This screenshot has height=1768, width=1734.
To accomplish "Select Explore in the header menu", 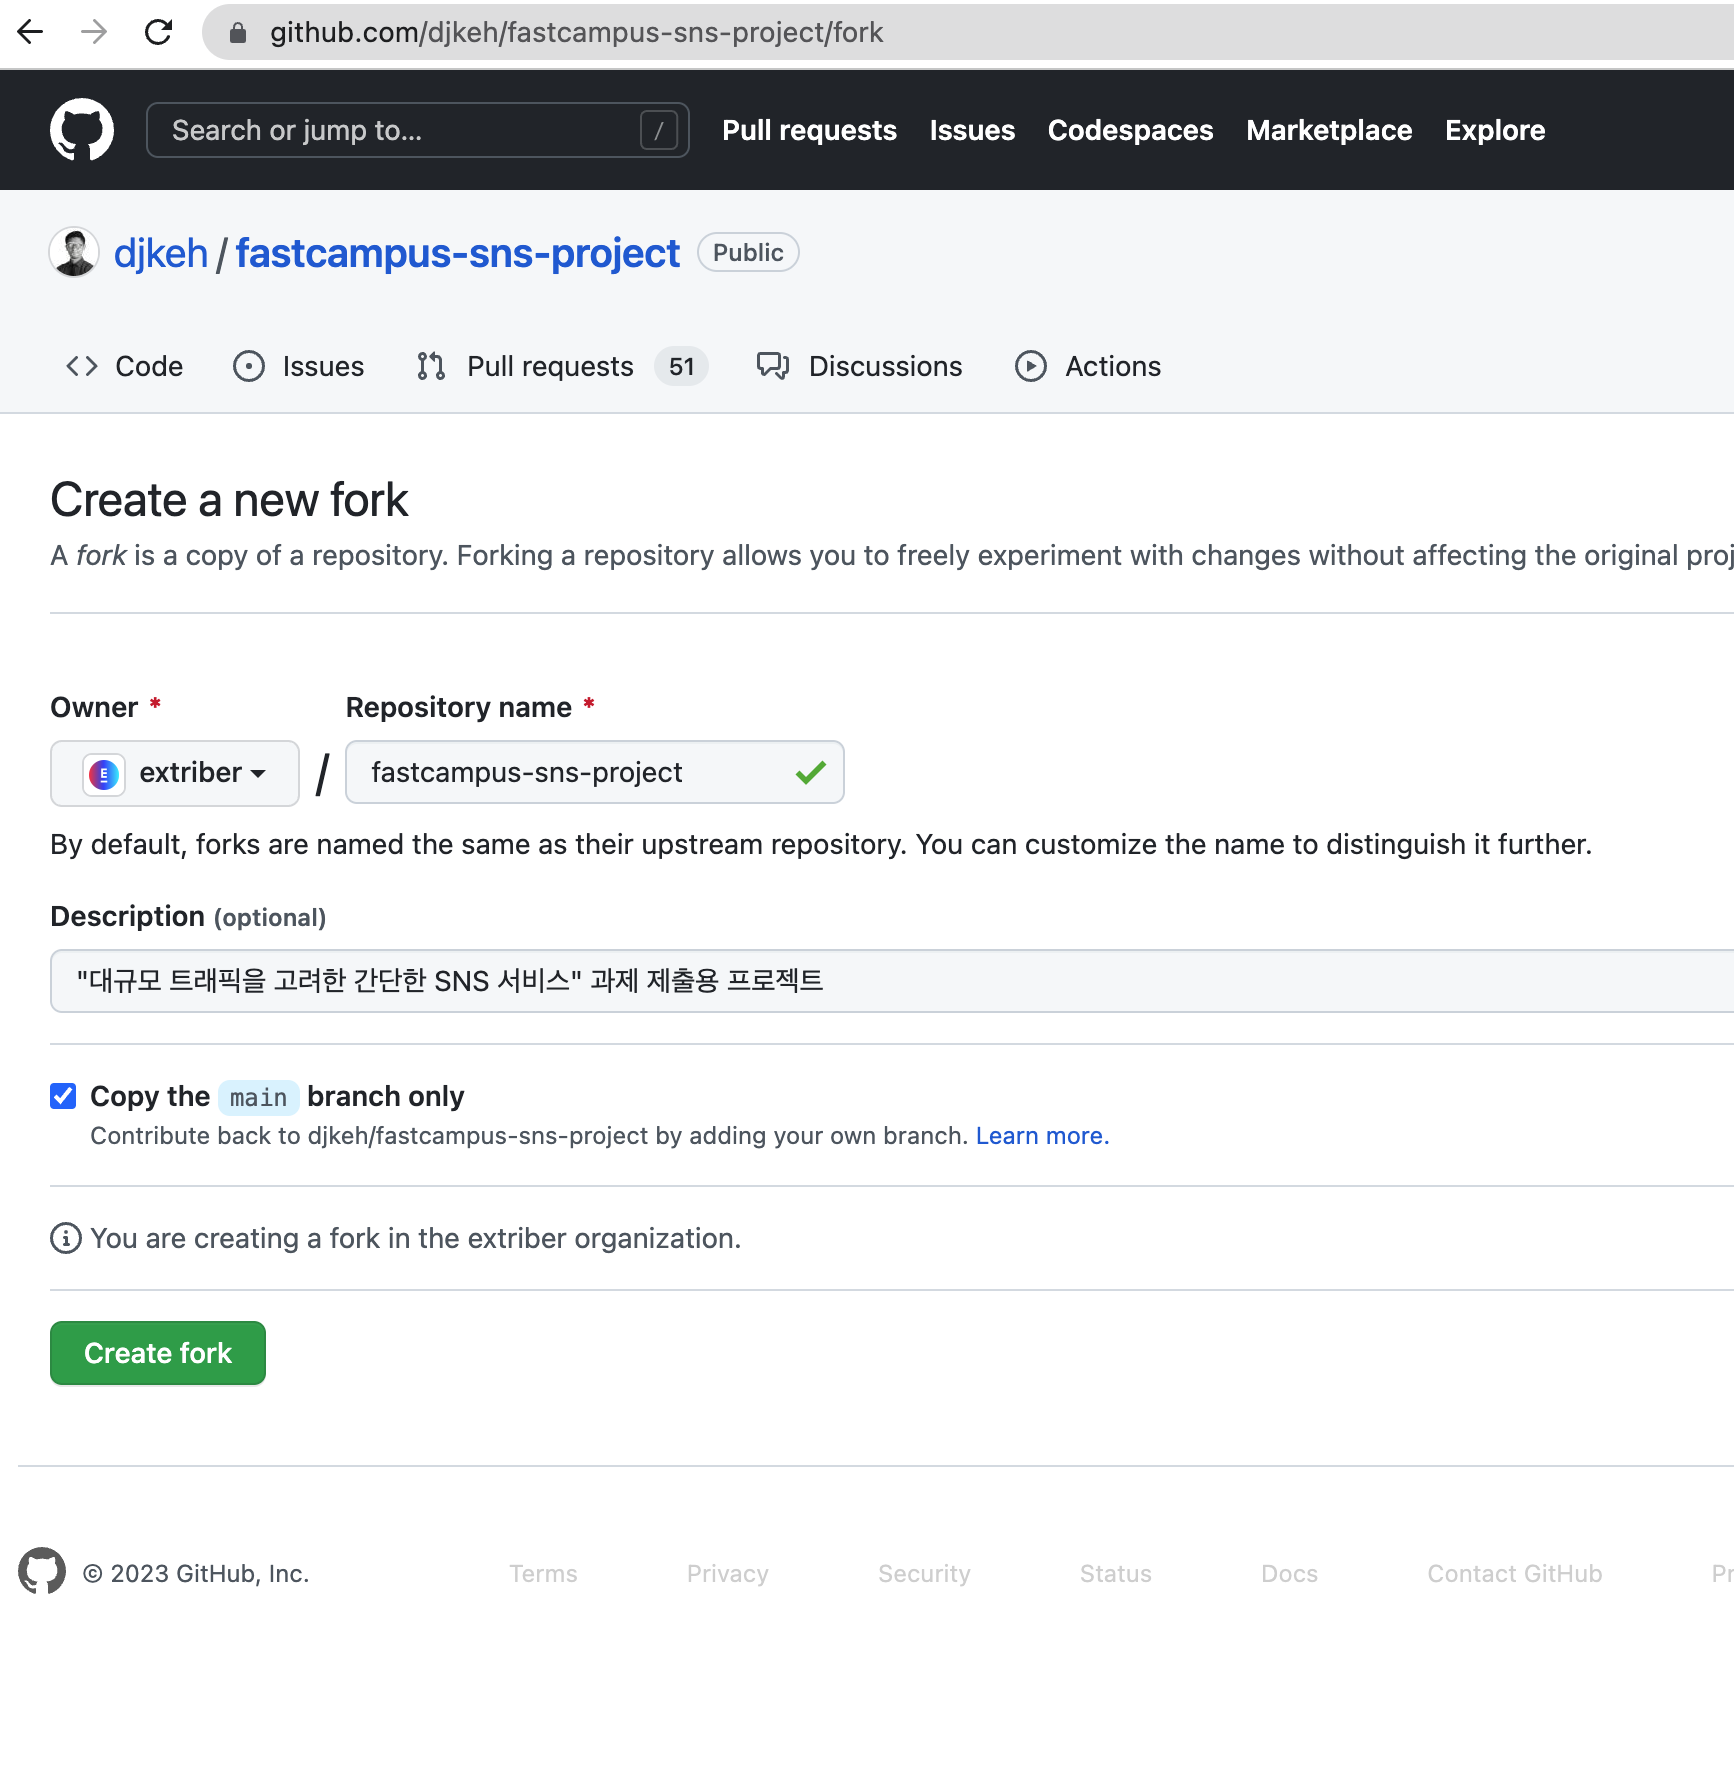I will click(x=1494, y=129).
